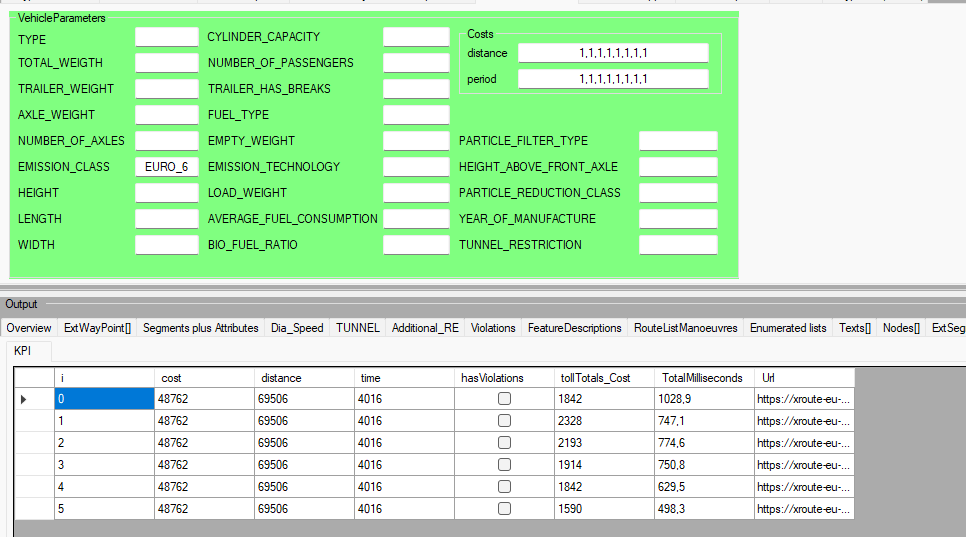Open the Url link in row 1
Viewport: 966px width, 537px height.
(x=803, y=421)
